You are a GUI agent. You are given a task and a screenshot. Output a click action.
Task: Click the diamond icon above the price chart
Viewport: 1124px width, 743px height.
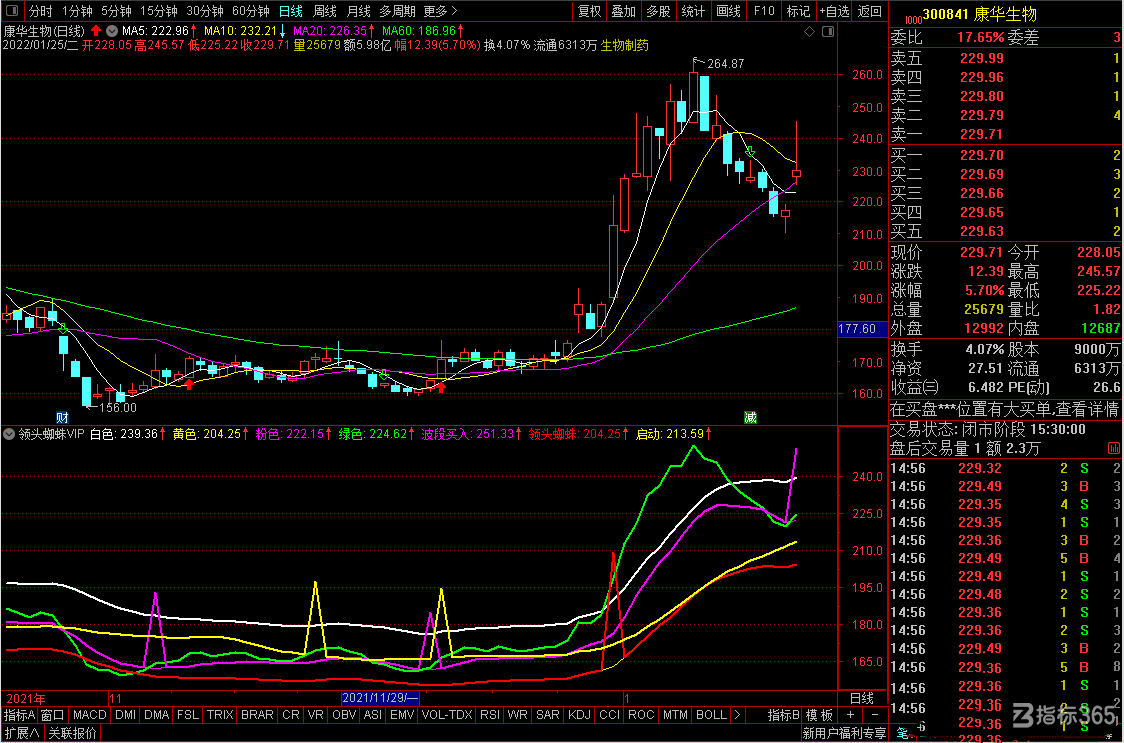[x=809, y=32]
